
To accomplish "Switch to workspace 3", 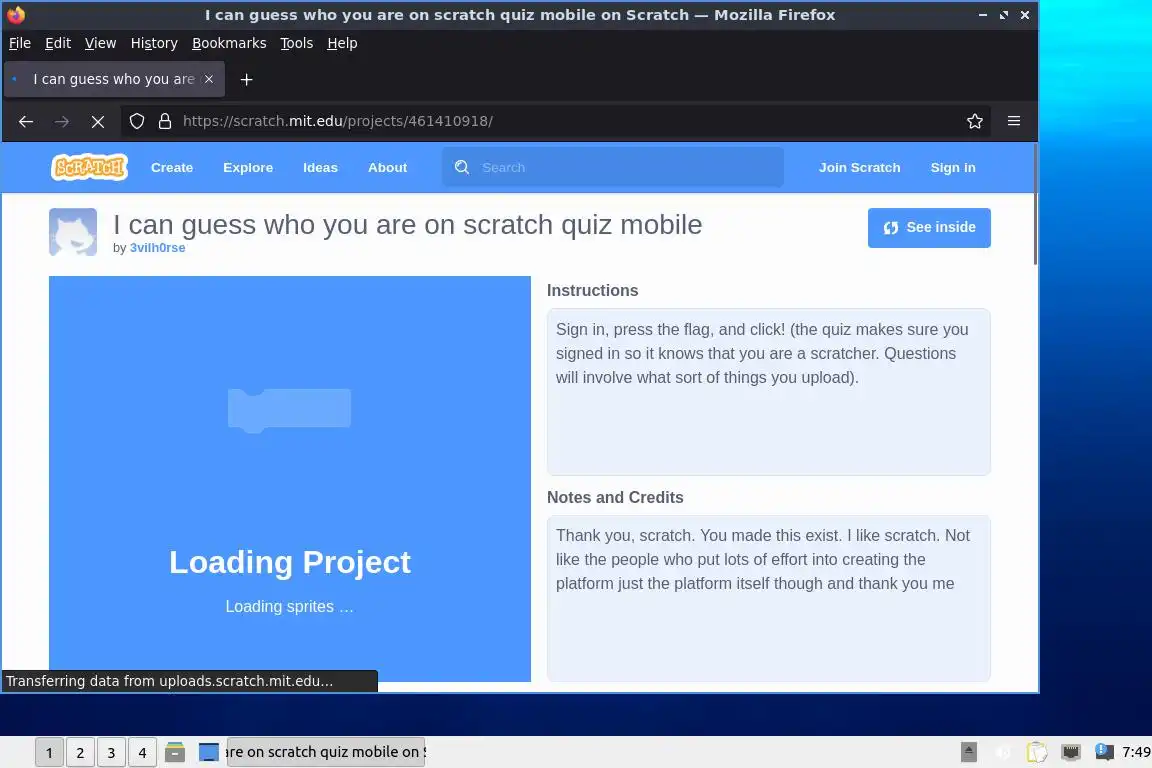I will pyautogui.click(x=111, y=752).
